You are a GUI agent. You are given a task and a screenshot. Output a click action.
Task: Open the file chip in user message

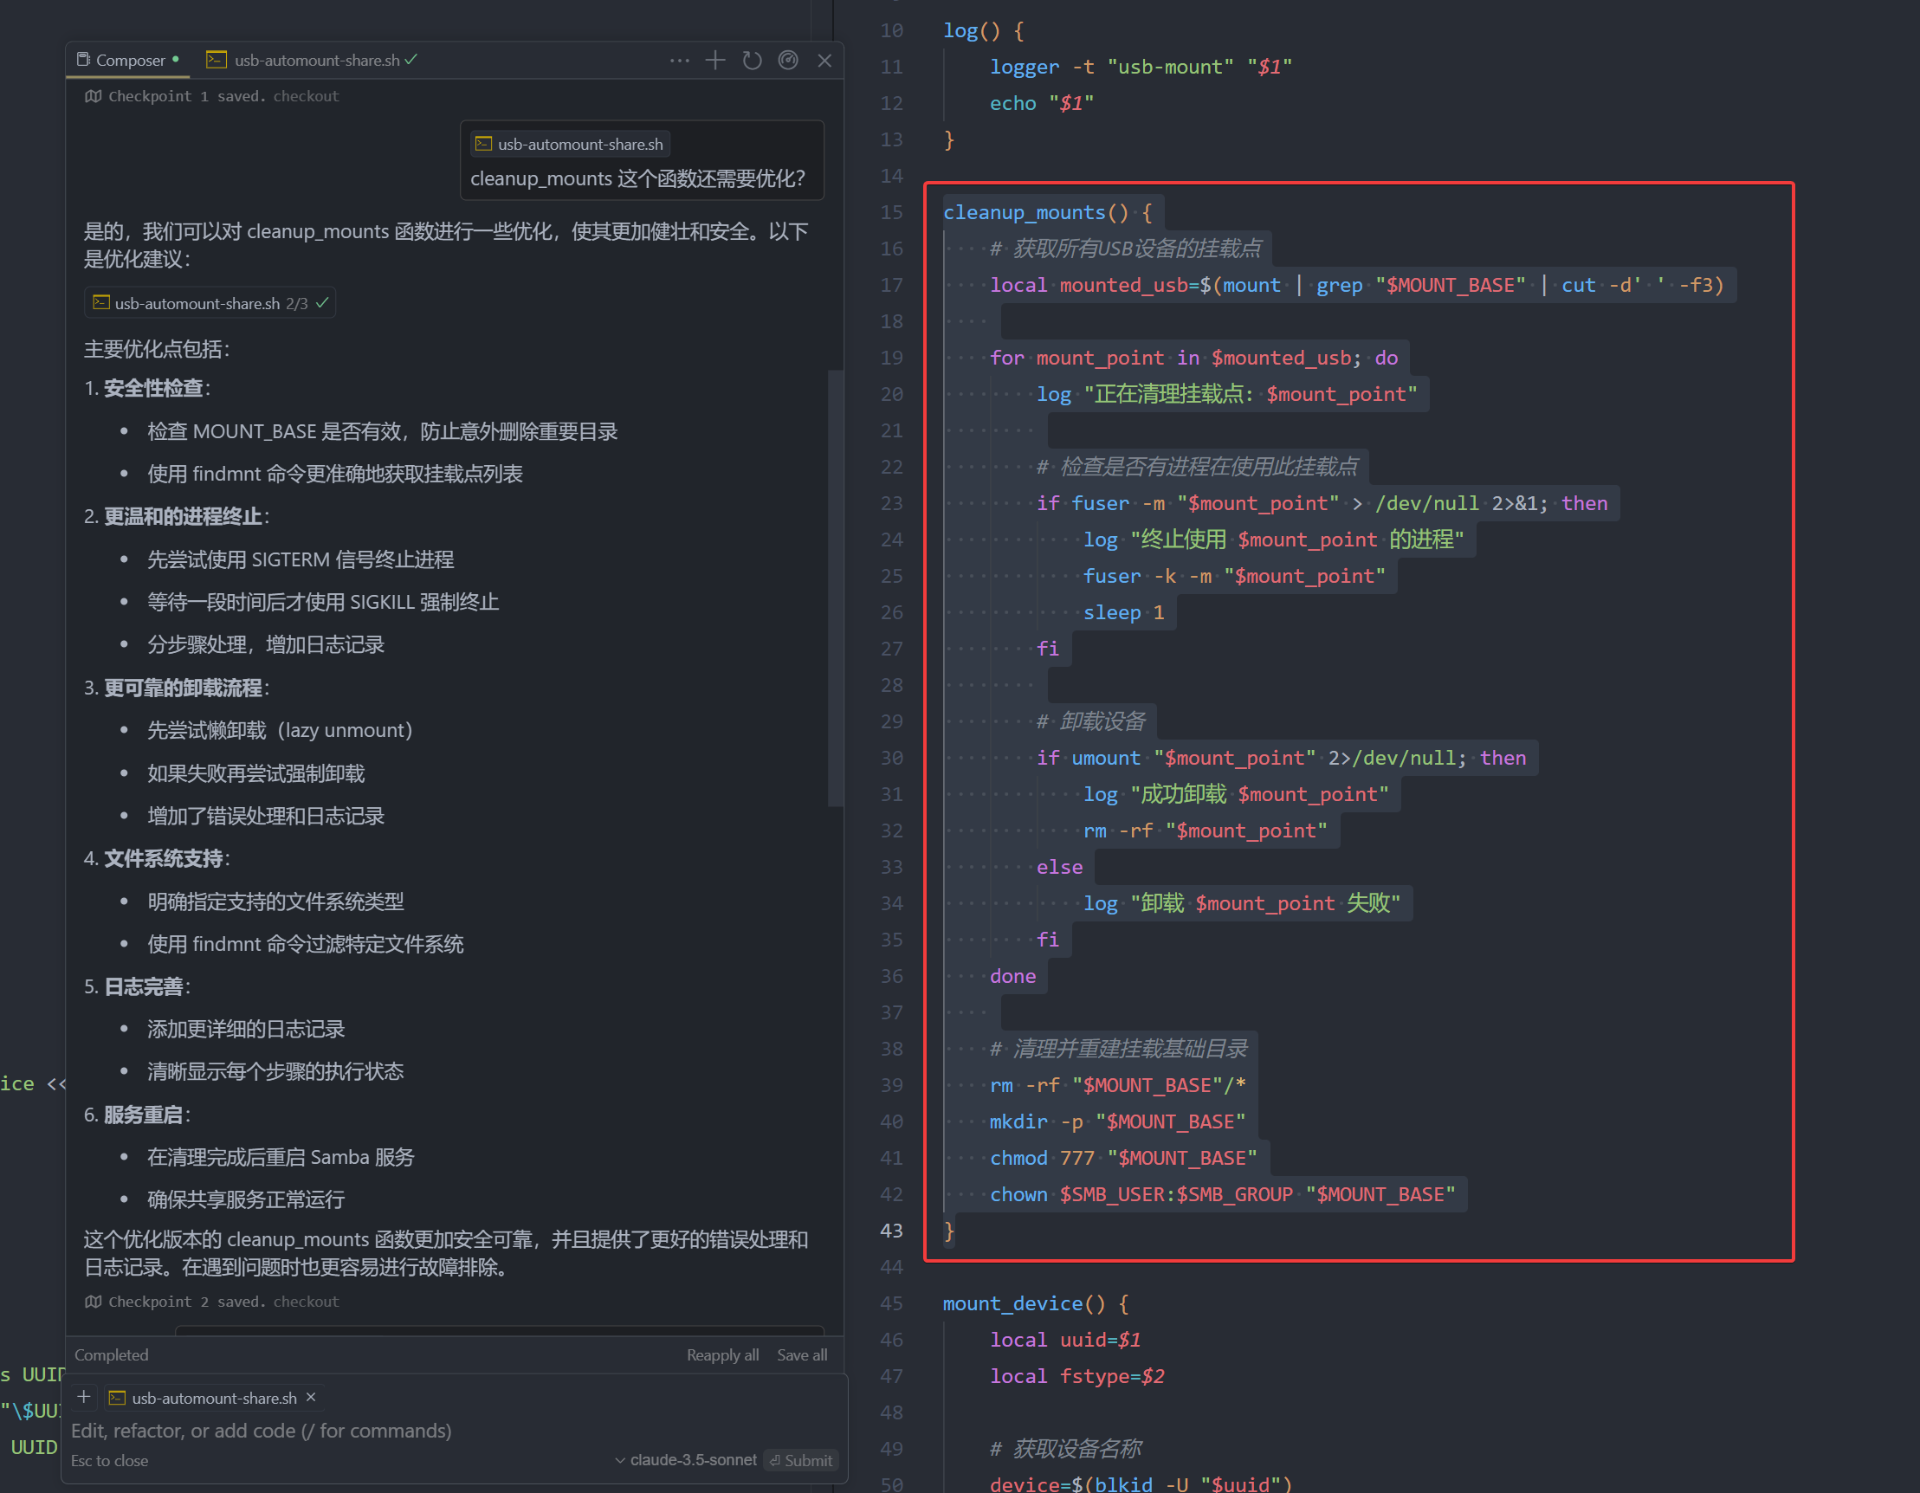569,144
